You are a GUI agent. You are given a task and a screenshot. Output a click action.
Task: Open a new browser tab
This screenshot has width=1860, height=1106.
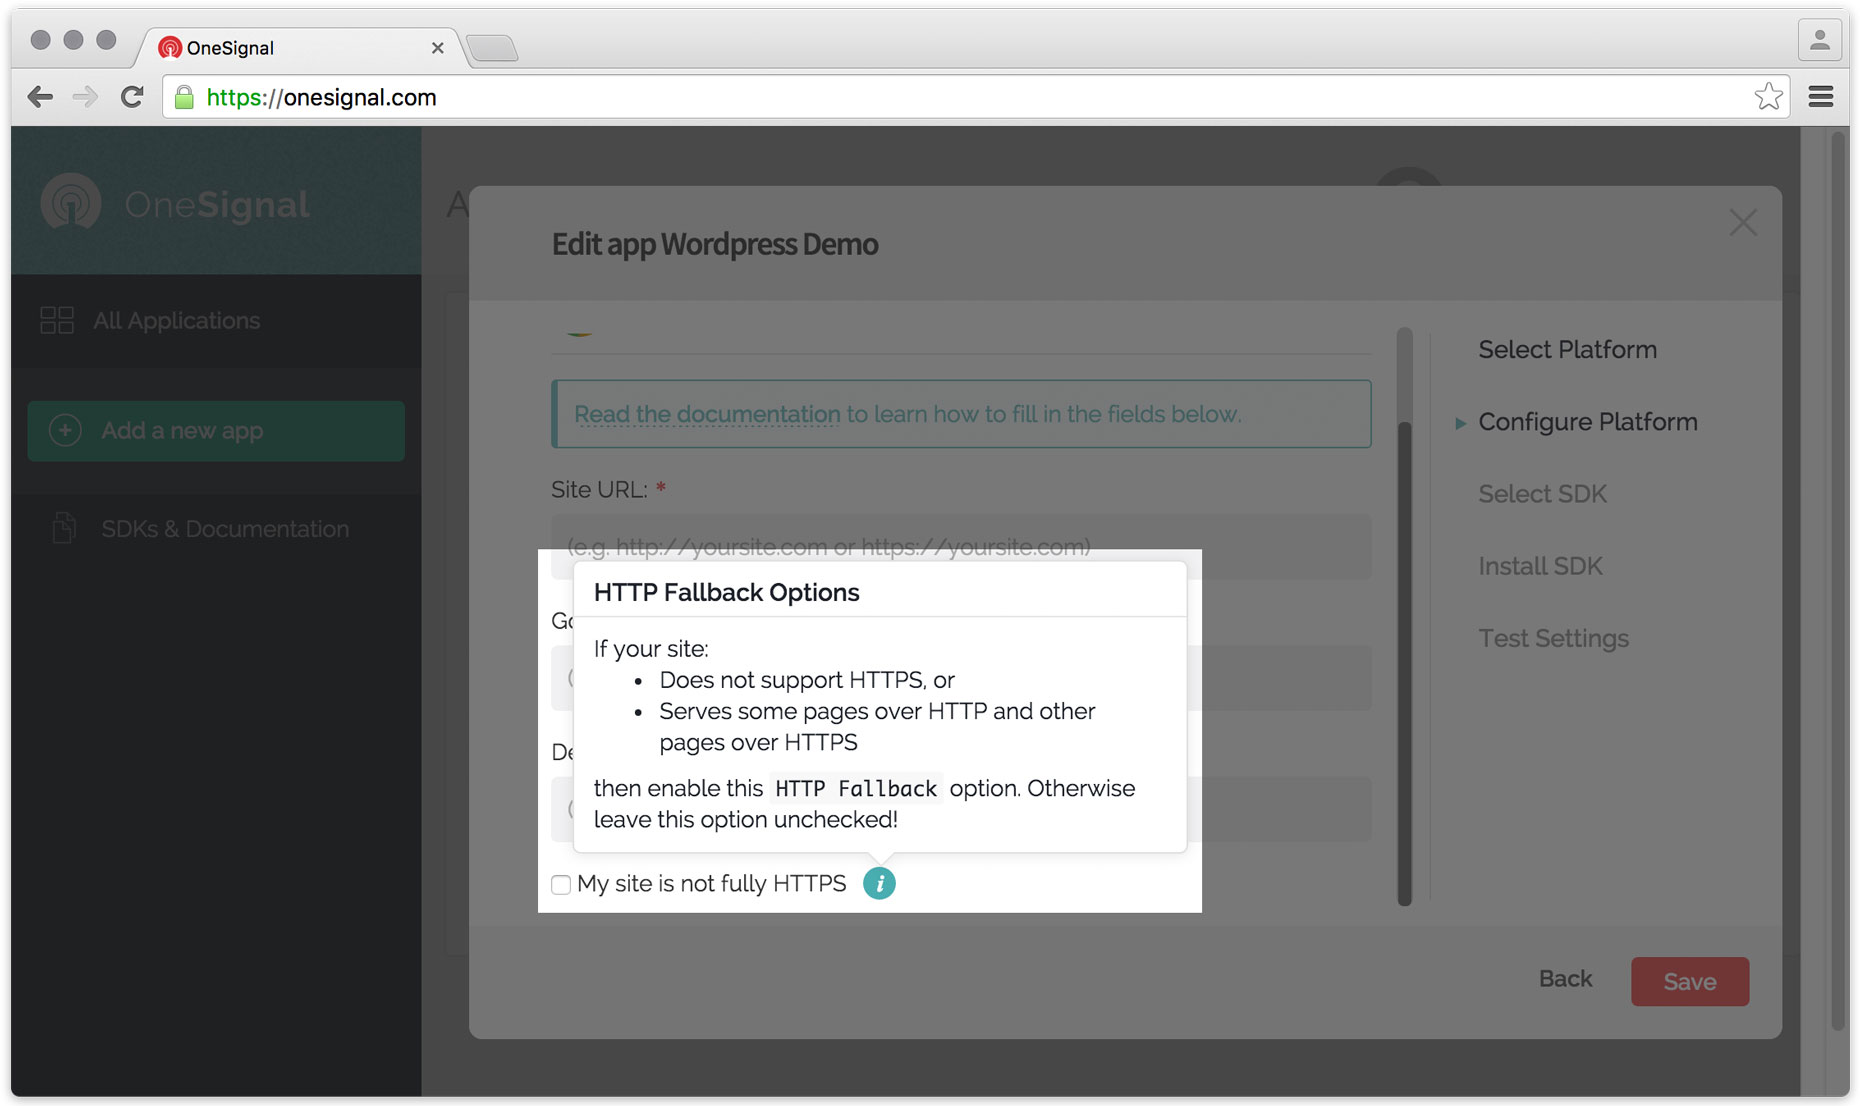pos(492,48)
